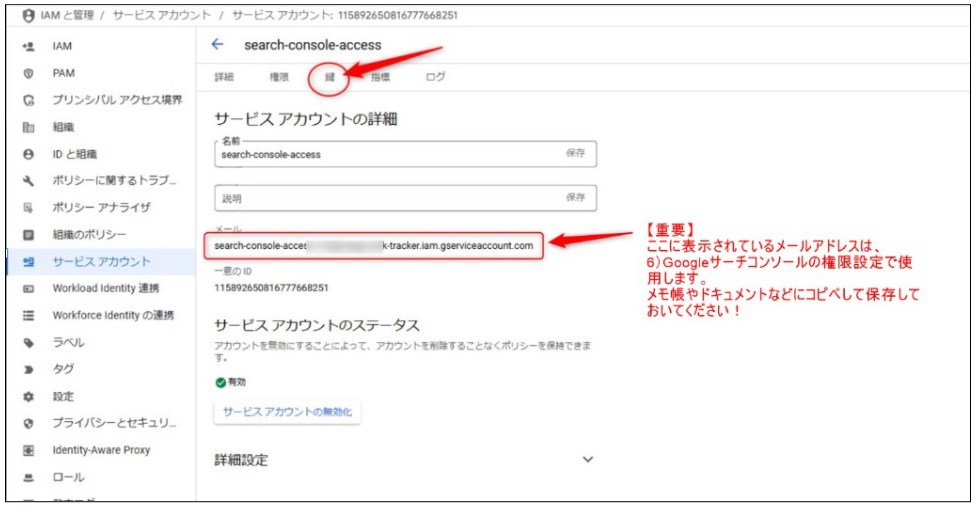Screen dimensions: 977x509
Task: Click the service account email address
Action: point(374,245)
